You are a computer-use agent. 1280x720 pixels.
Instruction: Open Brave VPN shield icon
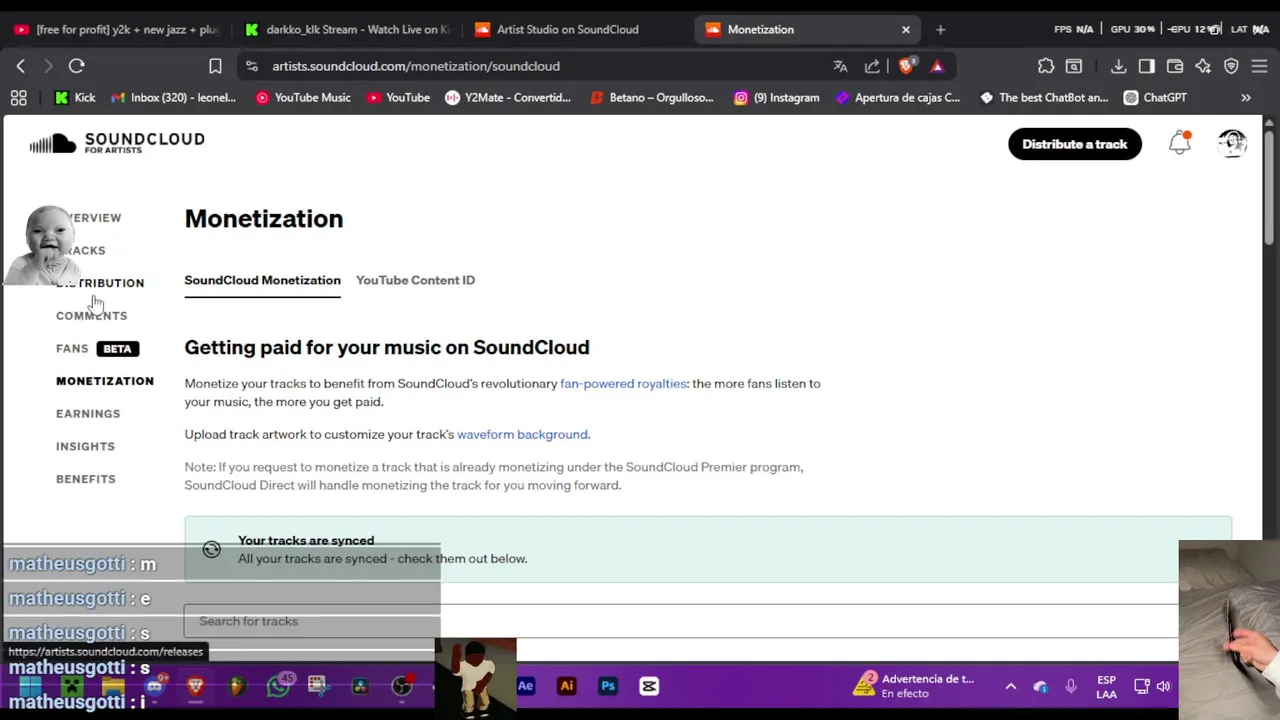(1231, 66)
